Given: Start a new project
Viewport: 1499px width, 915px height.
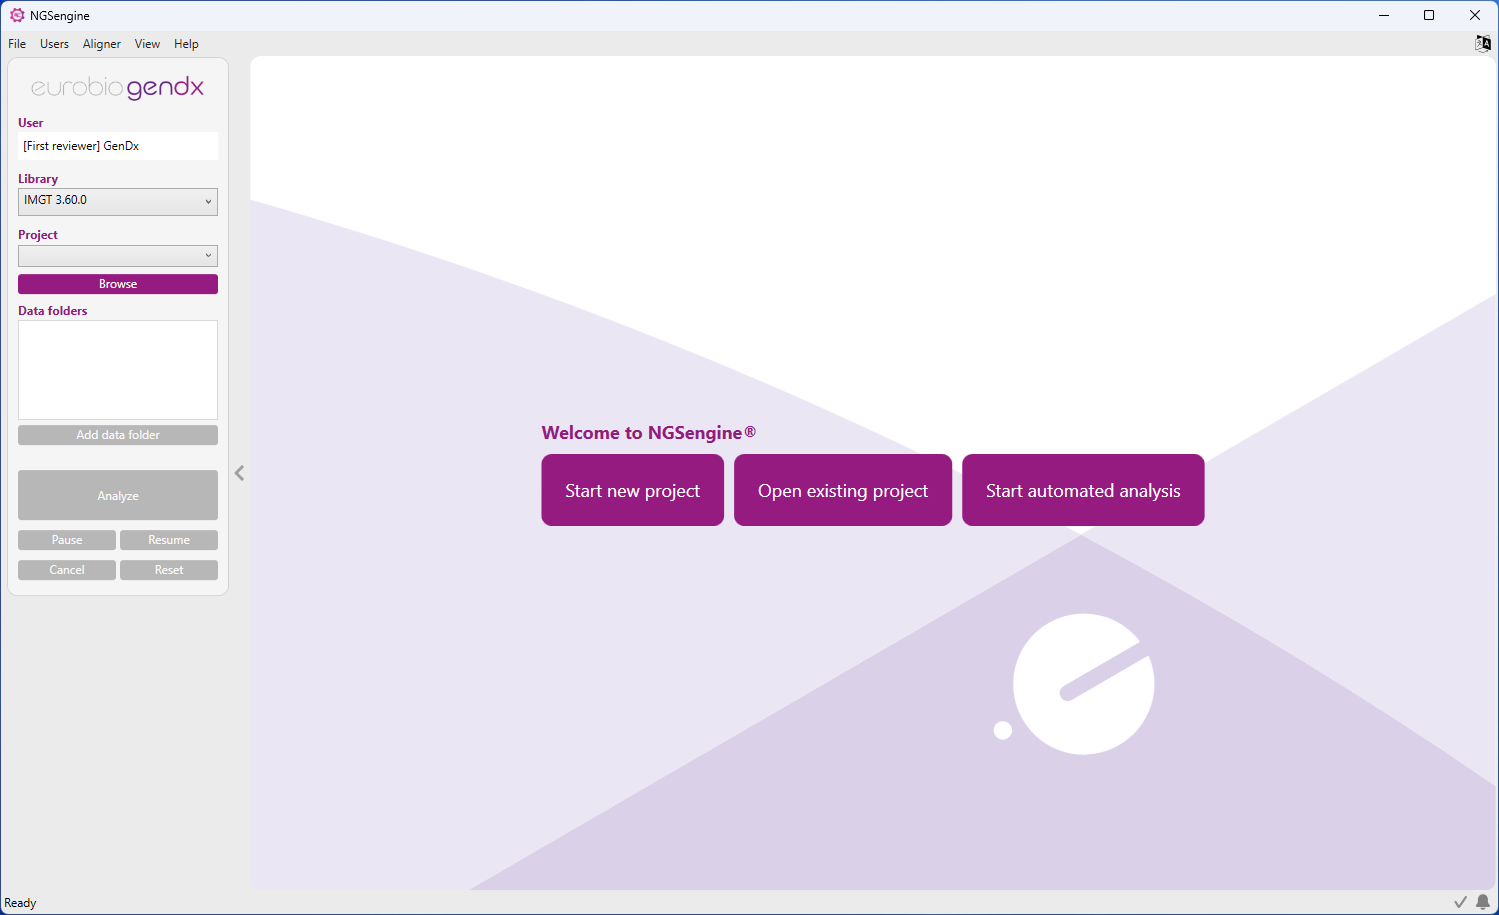Looking at the screenshot, I should 632,490.
